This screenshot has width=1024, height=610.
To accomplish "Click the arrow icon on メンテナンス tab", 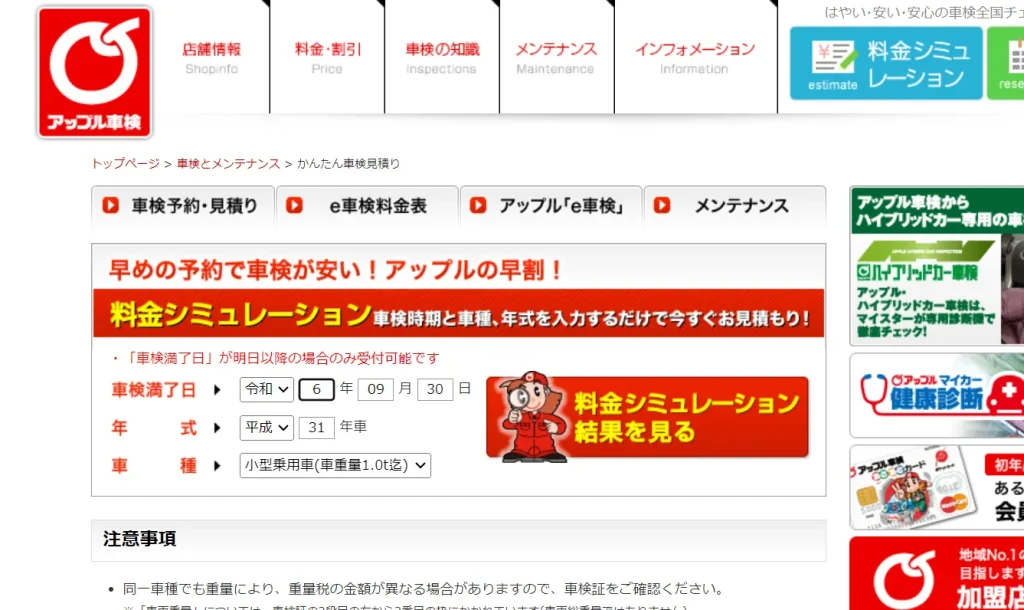I will pyautogui.click(x=662, y=205).
